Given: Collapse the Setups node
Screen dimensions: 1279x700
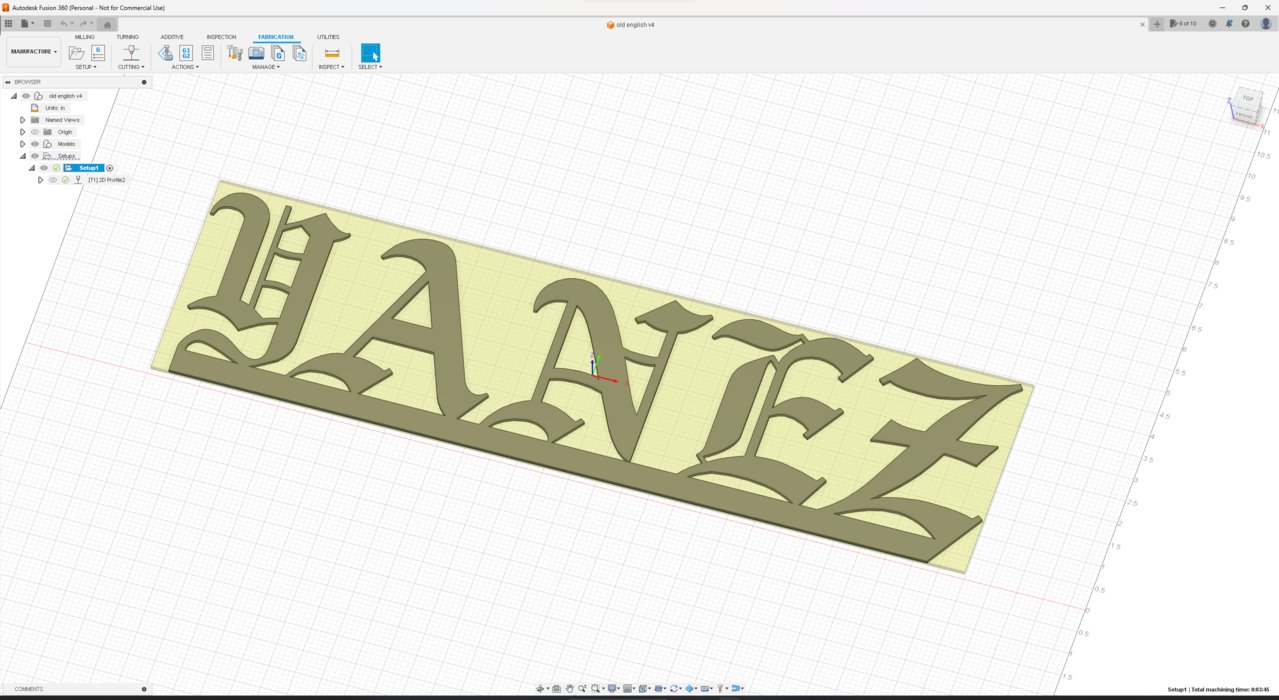Looking at the screenshot, I should [x=22, y=156].
